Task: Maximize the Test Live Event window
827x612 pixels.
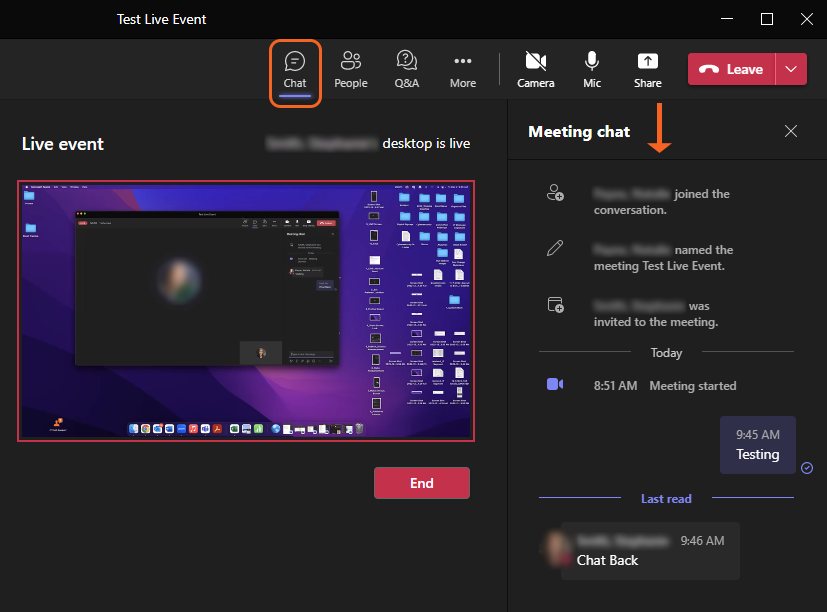Action: 766,19
